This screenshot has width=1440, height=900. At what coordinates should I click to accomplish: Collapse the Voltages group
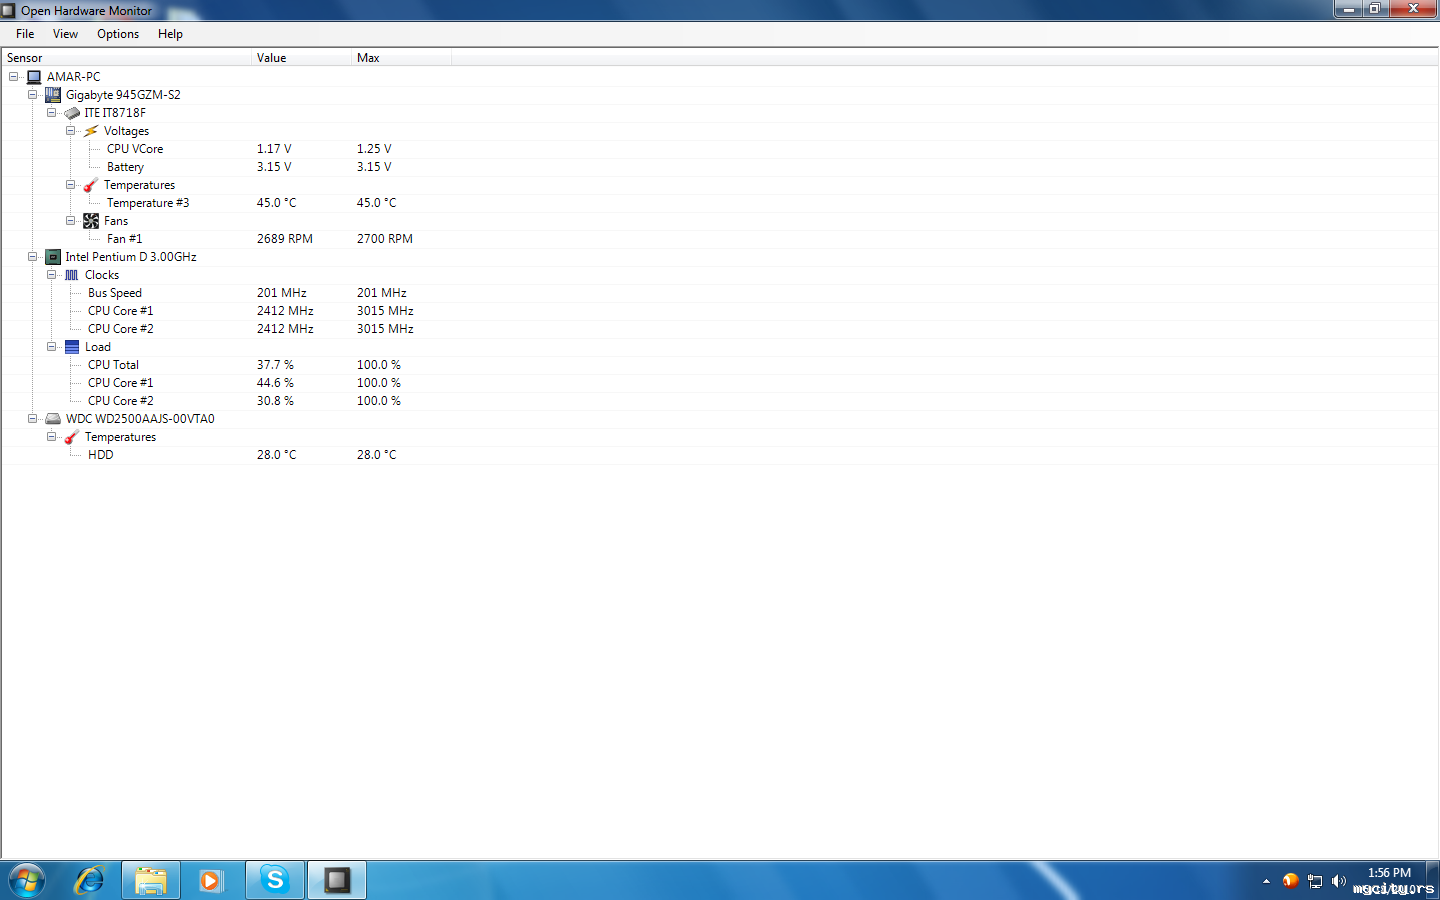(x=71, y=131)
